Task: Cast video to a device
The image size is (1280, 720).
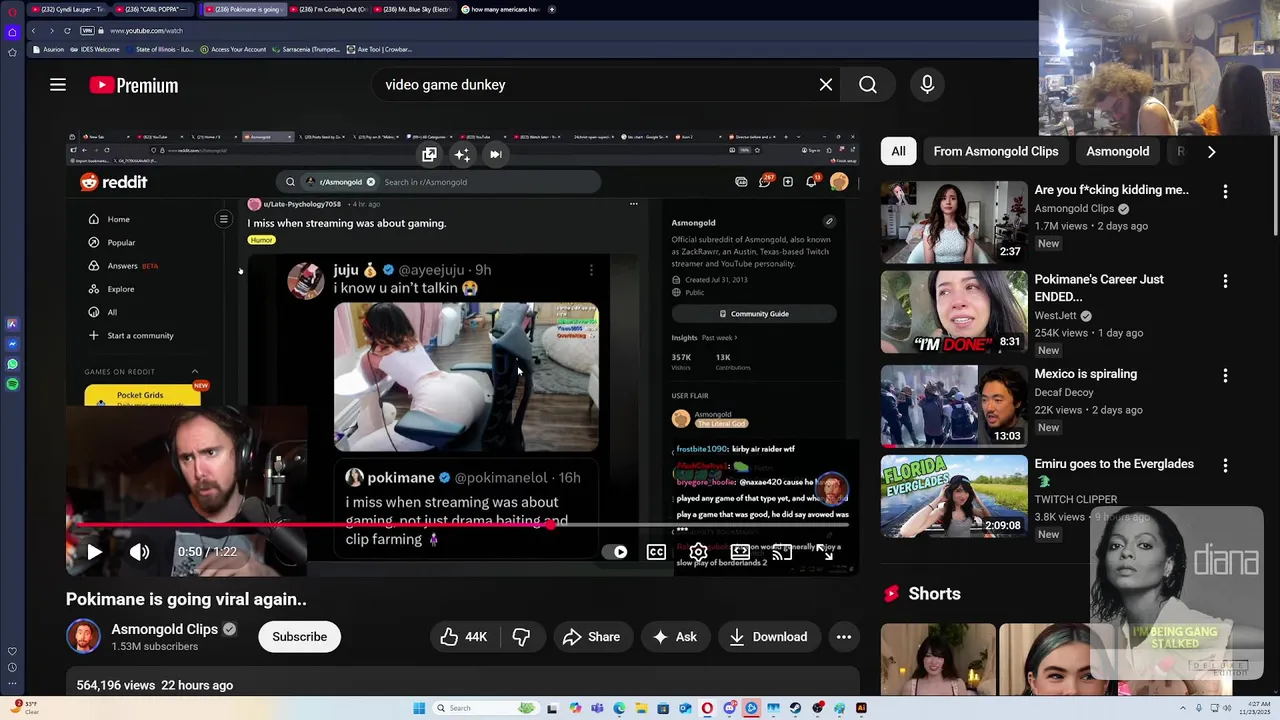Action: (782, 552)
